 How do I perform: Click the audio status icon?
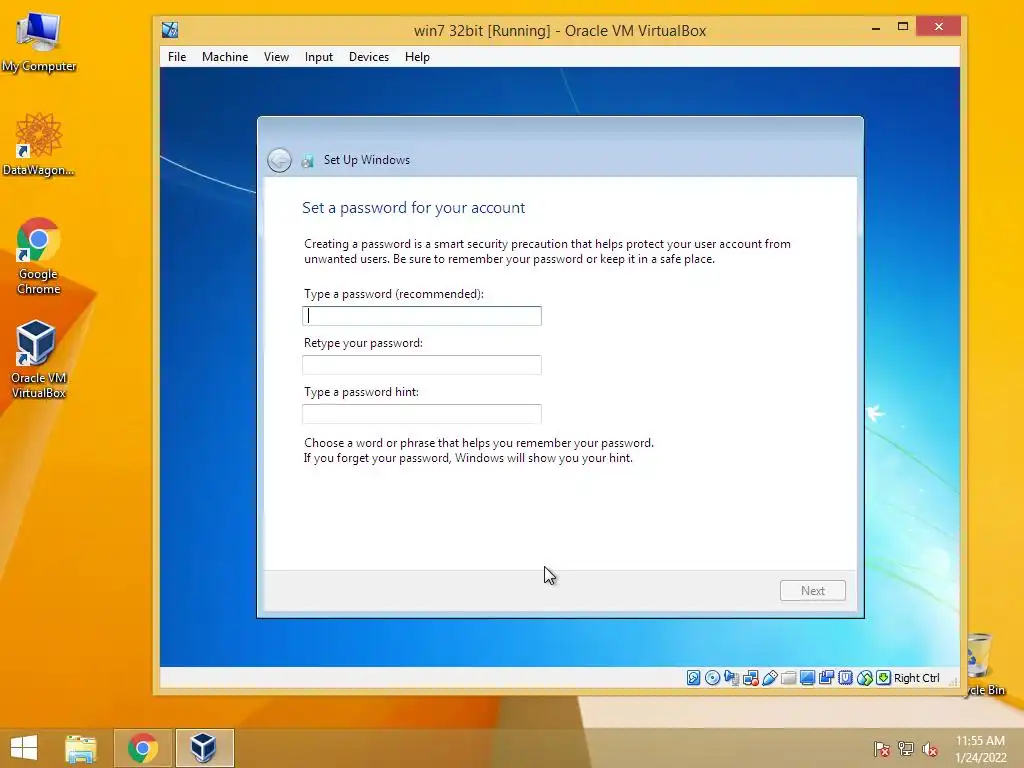tap(731, 678)
